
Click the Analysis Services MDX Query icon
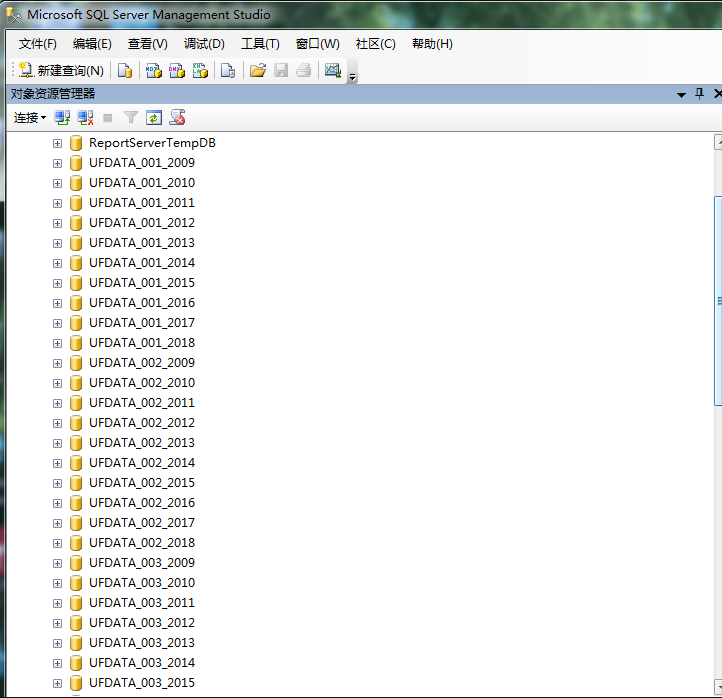(154, 70)
